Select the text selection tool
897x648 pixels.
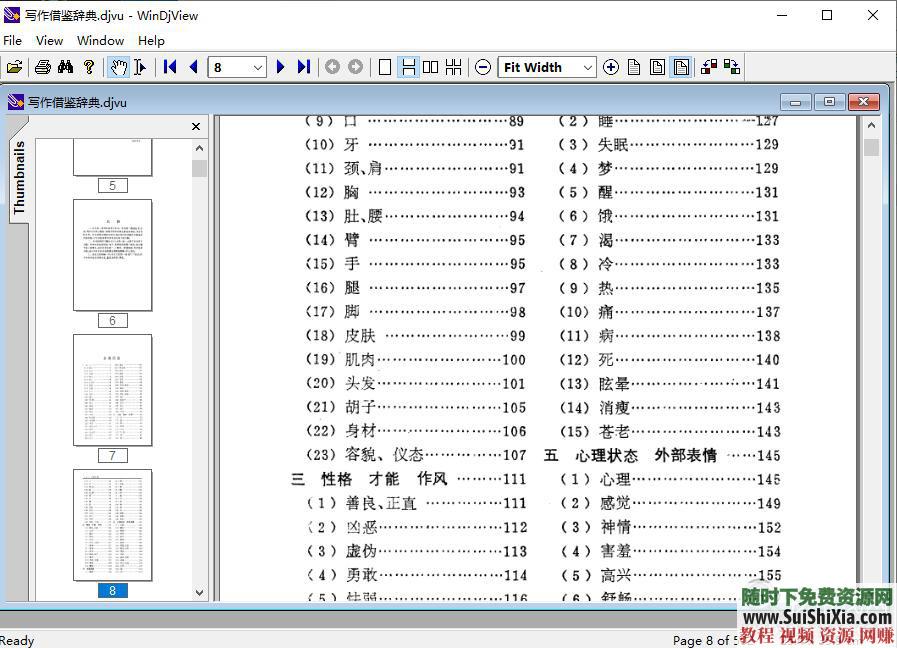click(x=142, y=67)
